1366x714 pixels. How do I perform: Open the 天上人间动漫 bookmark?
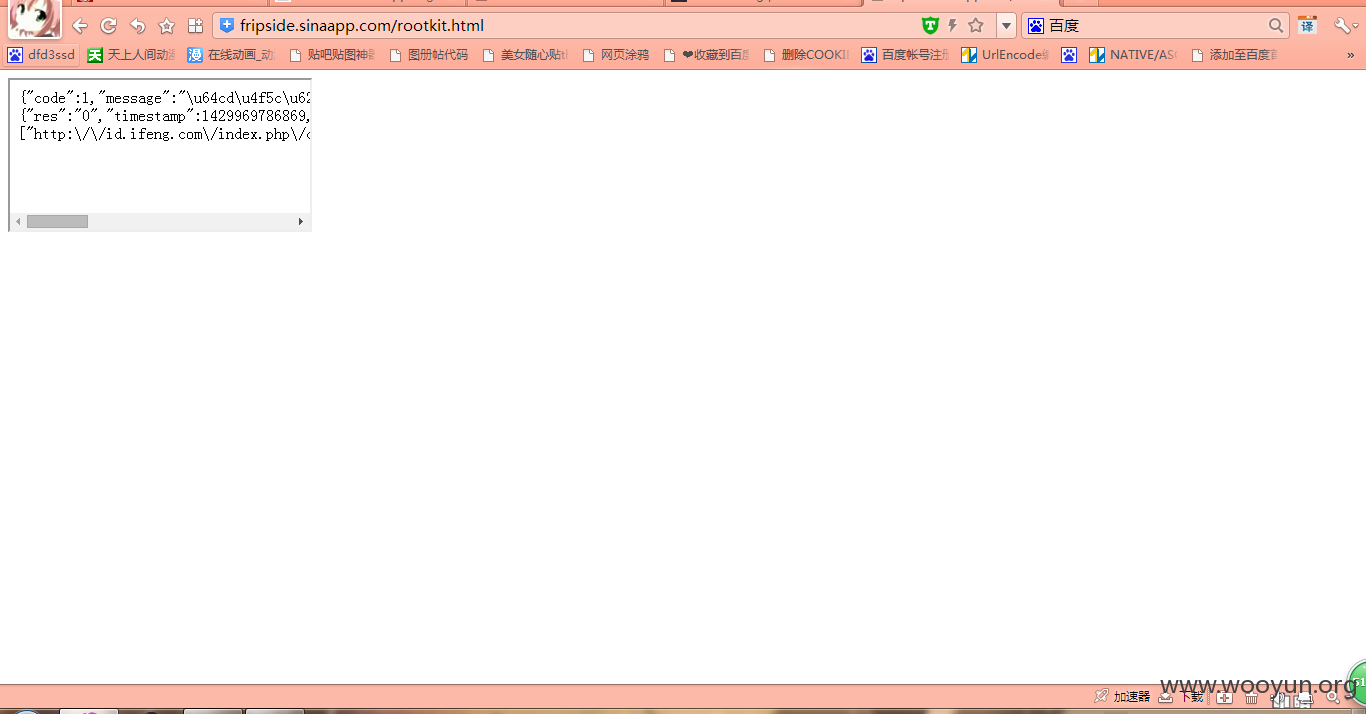(x=131, y=55)
